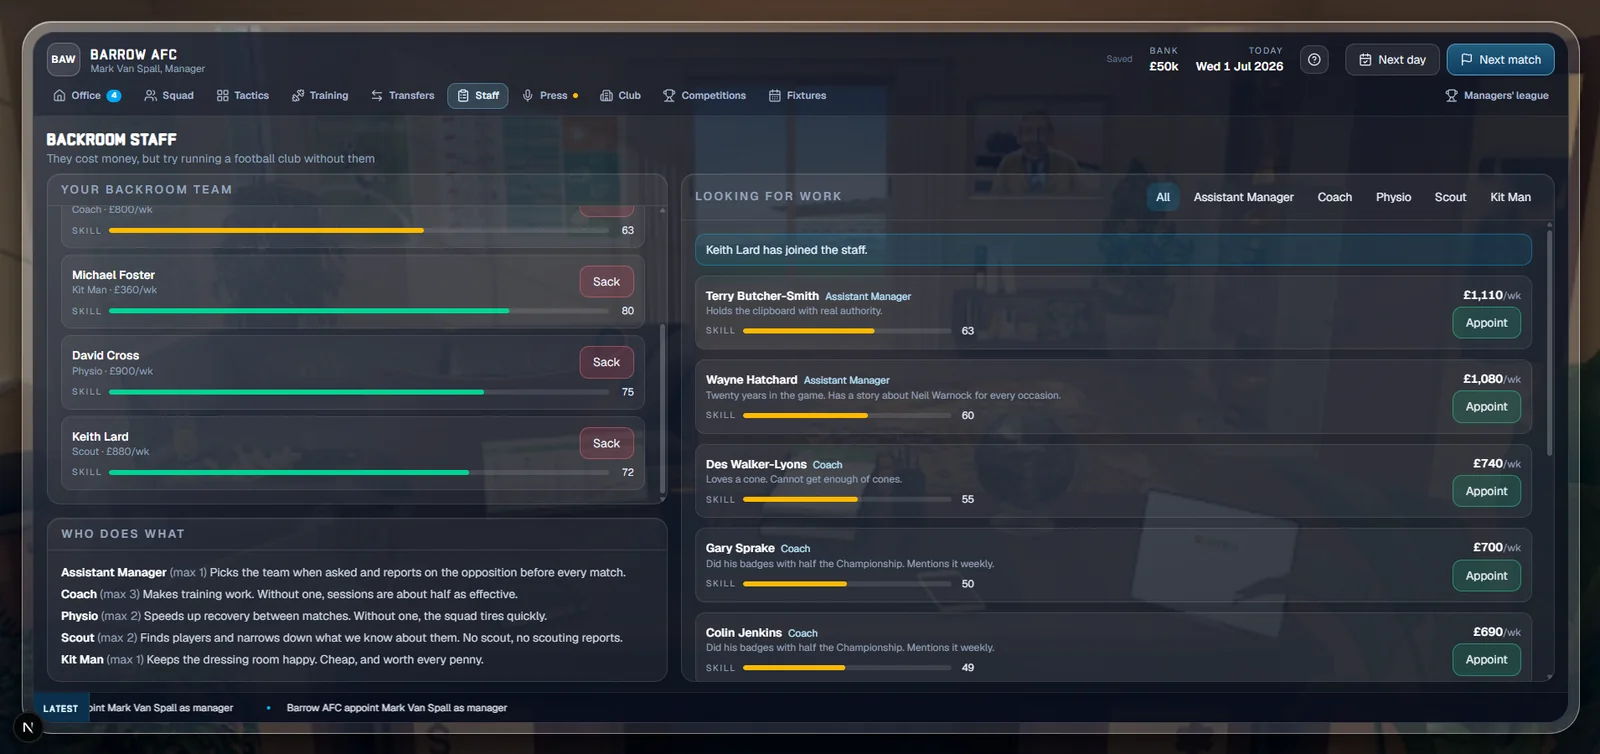This screenshot has width=1600, height=754.
Task: Filter staff by Assistant Manager
Action: [1243, 197]
